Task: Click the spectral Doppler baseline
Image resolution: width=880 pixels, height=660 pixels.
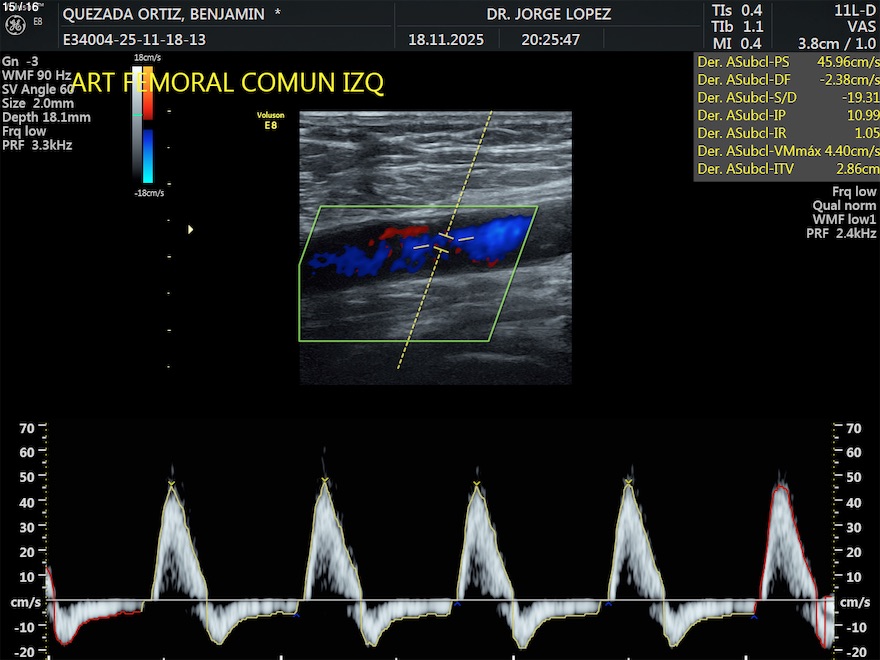Action: pos(440,601)
